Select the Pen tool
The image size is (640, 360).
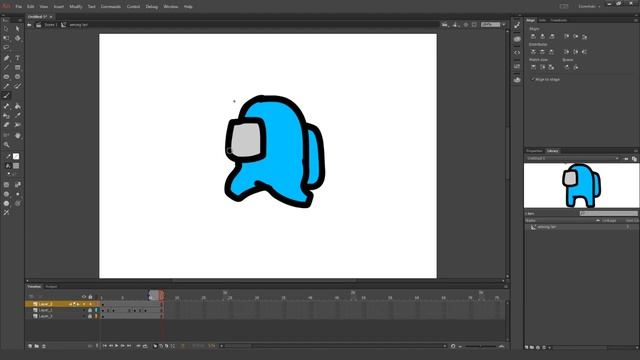6,58
